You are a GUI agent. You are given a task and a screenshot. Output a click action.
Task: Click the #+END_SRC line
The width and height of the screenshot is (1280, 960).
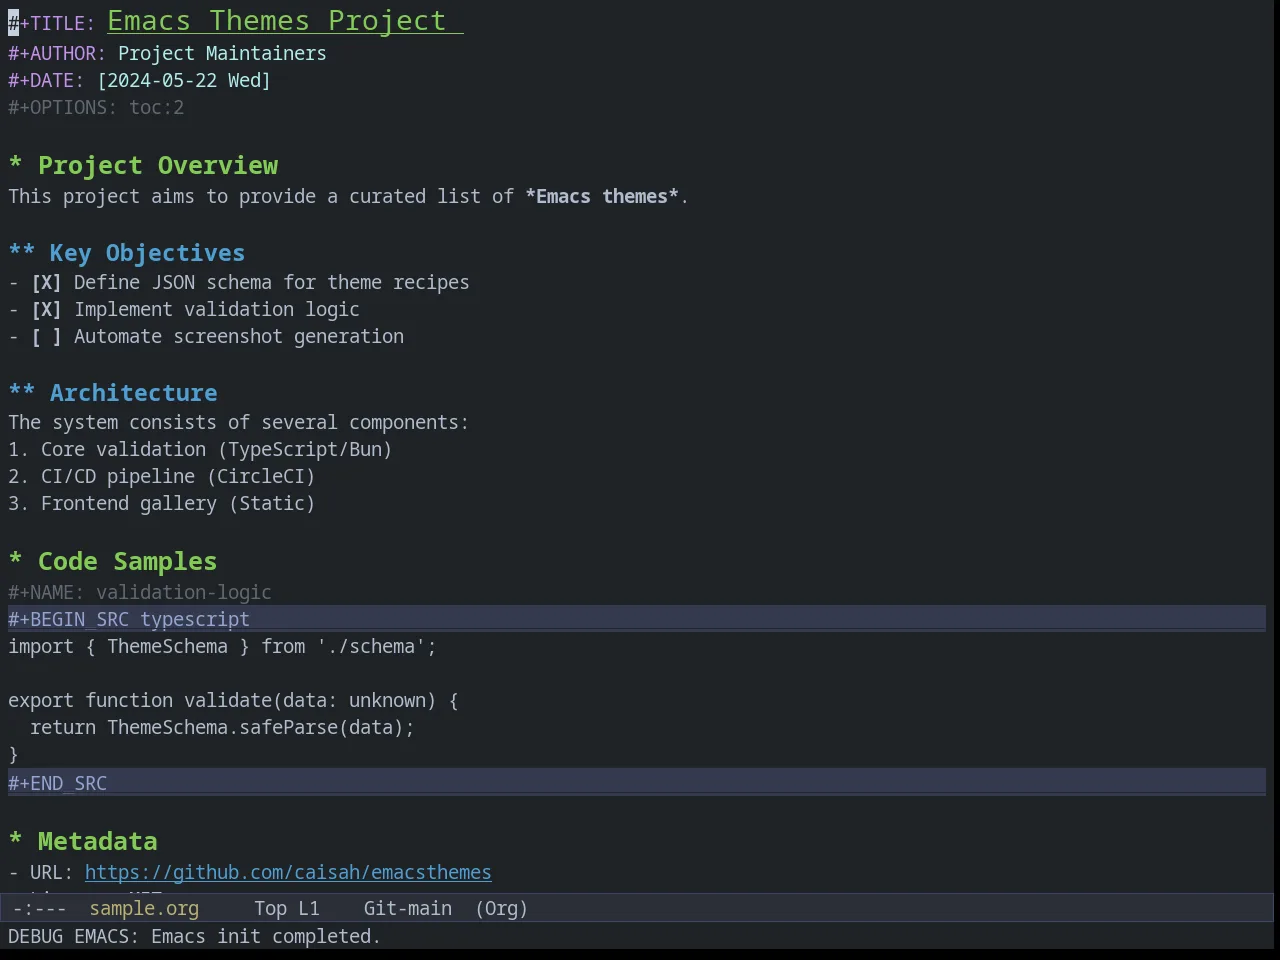pos(637,783)
